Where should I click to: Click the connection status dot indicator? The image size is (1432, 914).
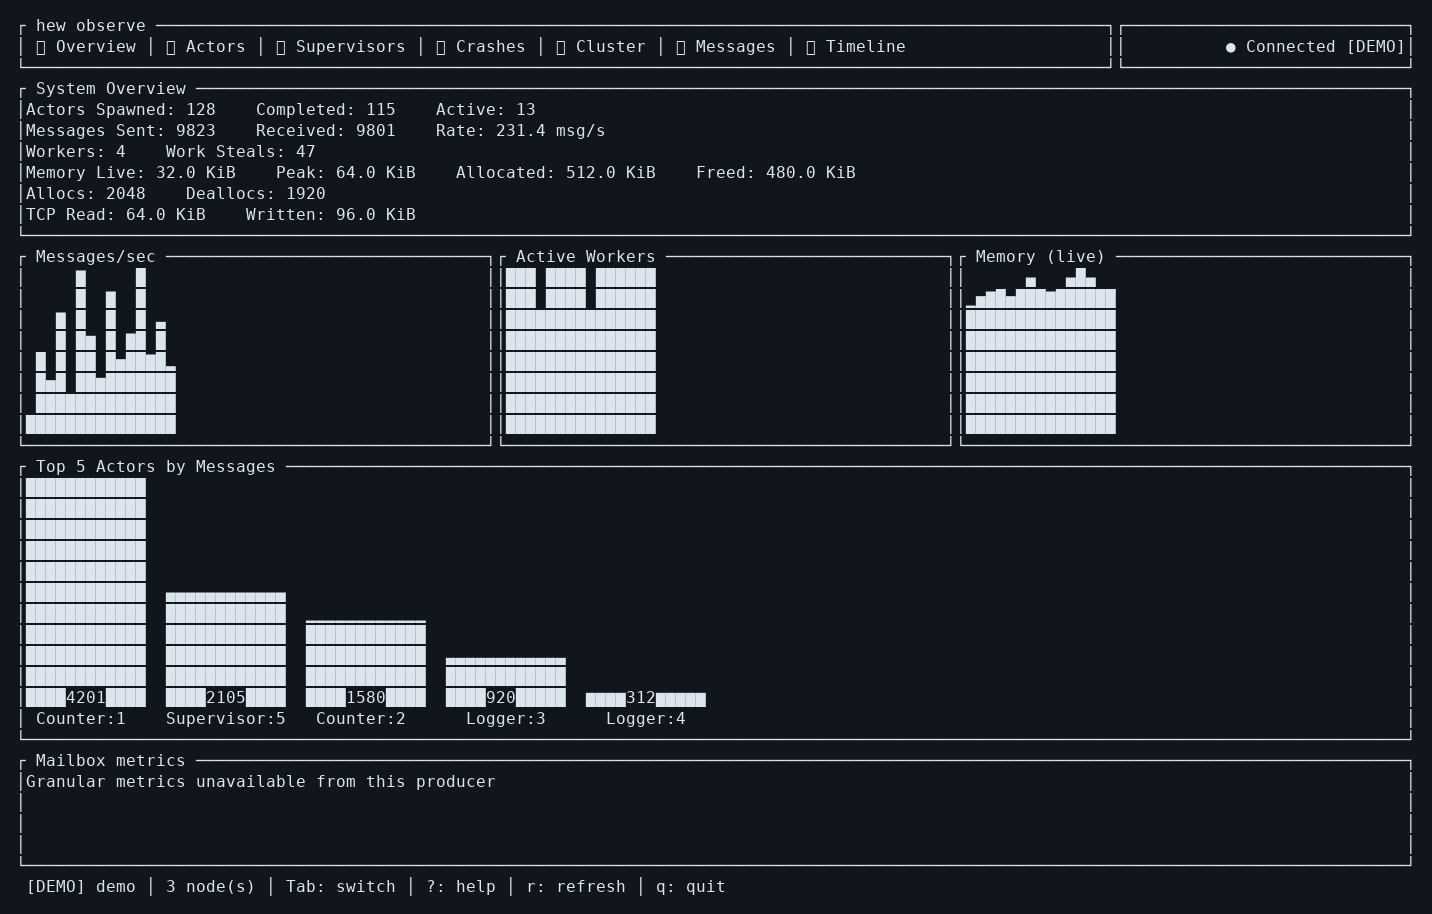[x=1231, y=47]
